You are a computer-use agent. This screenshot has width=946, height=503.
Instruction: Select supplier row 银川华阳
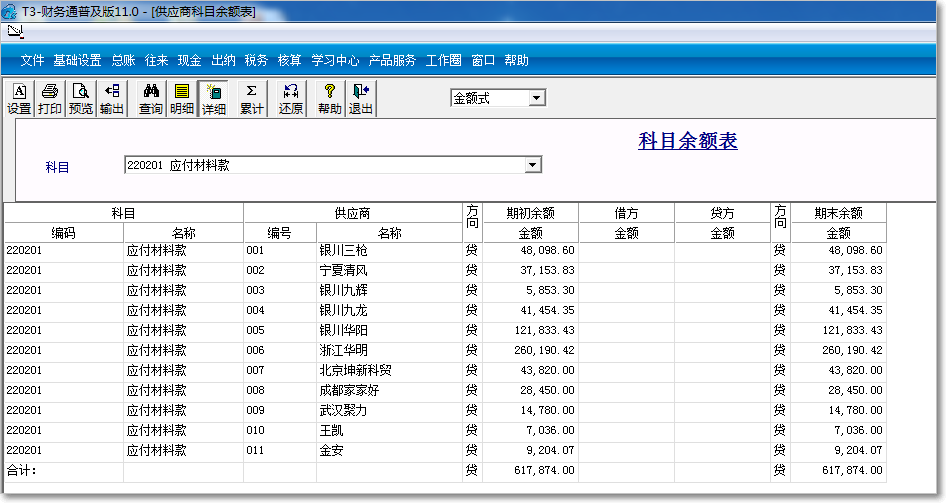445,330
